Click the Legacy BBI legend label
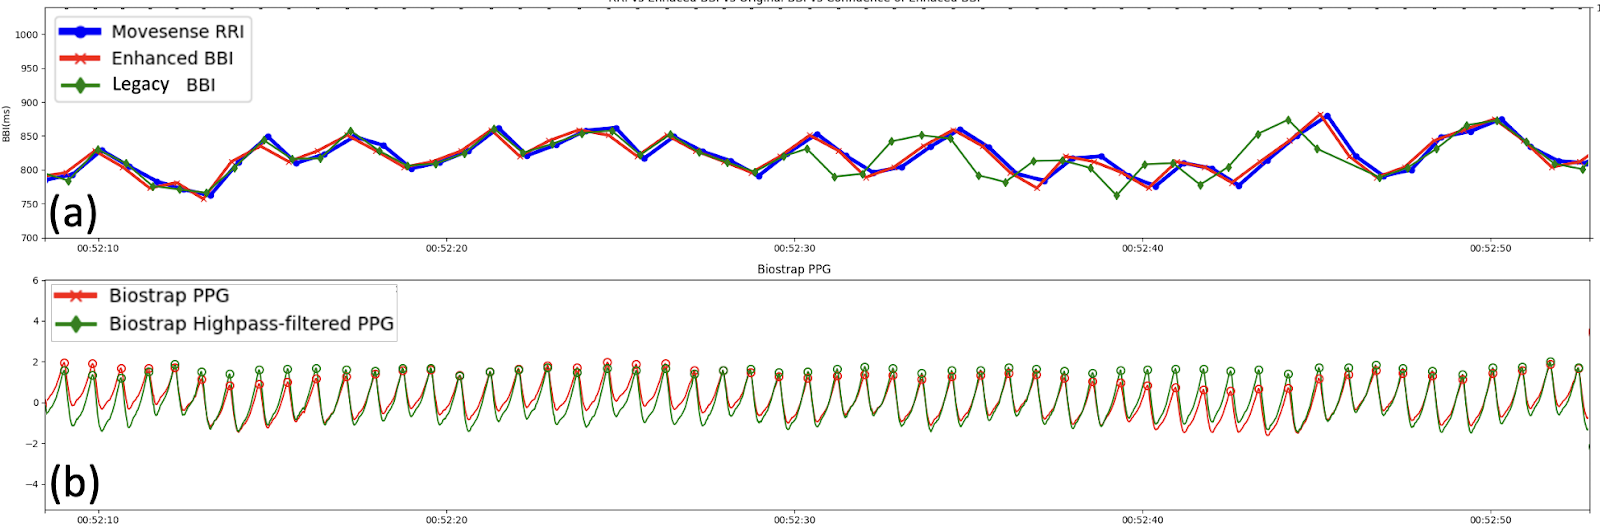Image resolution: width=1600 pixels, height=532 pixels. 163,85
